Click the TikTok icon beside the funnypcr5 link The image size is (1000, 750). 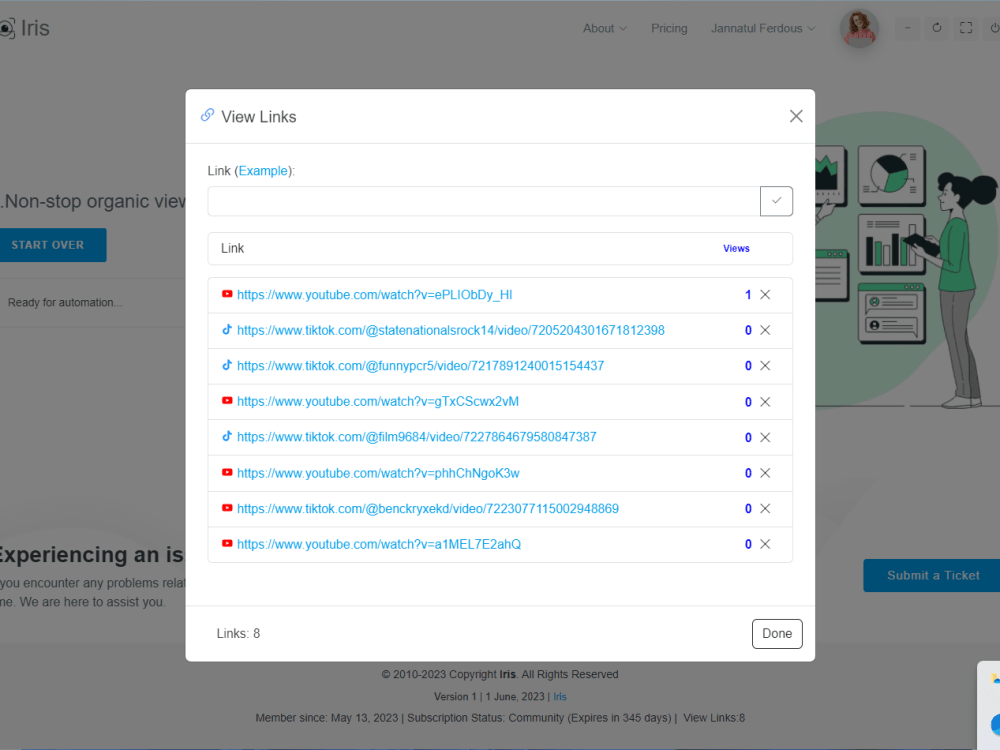point(227,365)
